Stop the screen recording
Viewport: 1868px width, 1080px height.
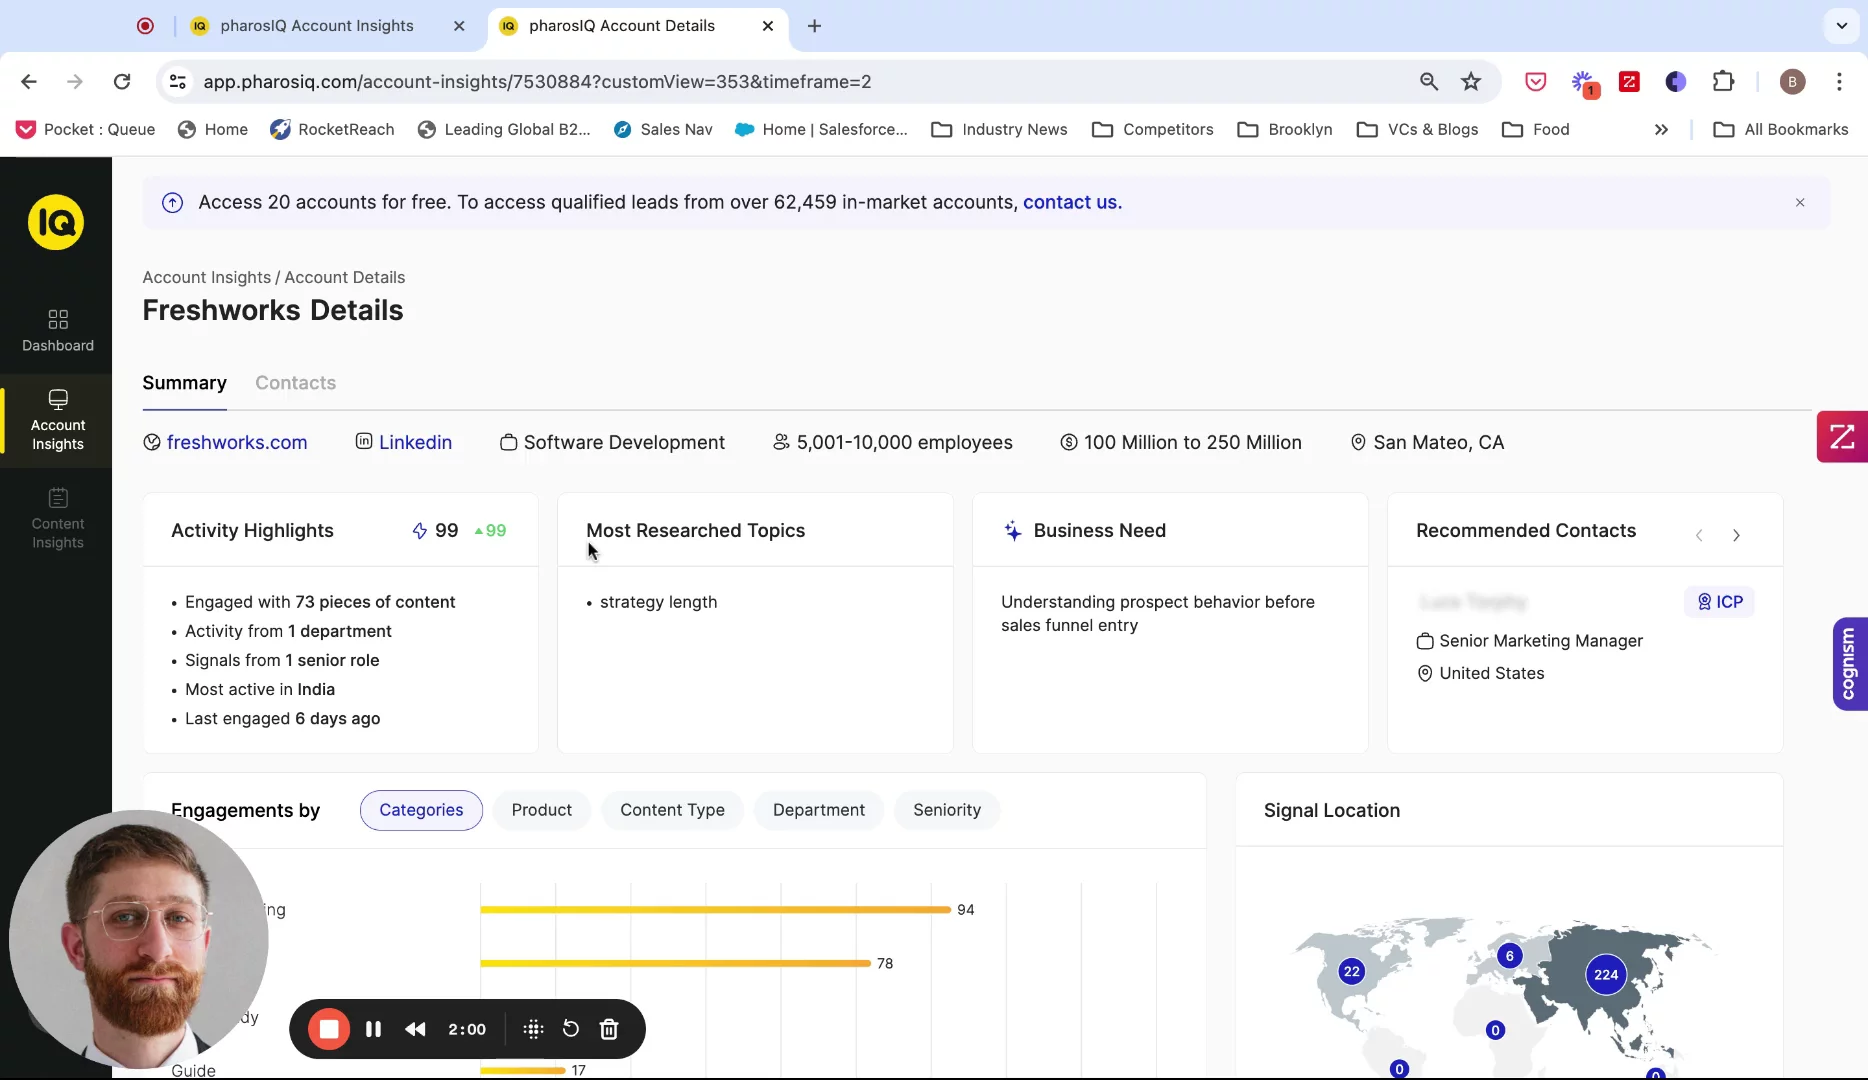329,1029
